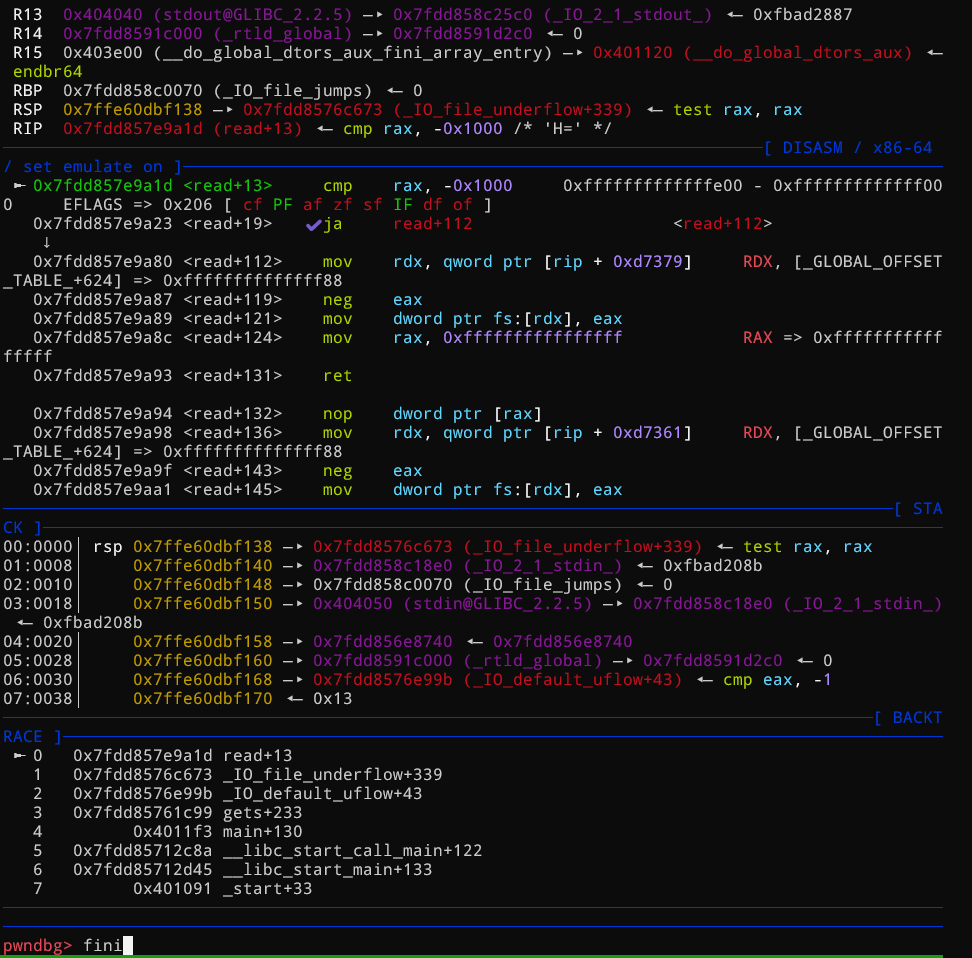The width and height of the screenshot is (972, 958).
Task: Click the RSP register stack address
Action: click(x=133, y=110)
